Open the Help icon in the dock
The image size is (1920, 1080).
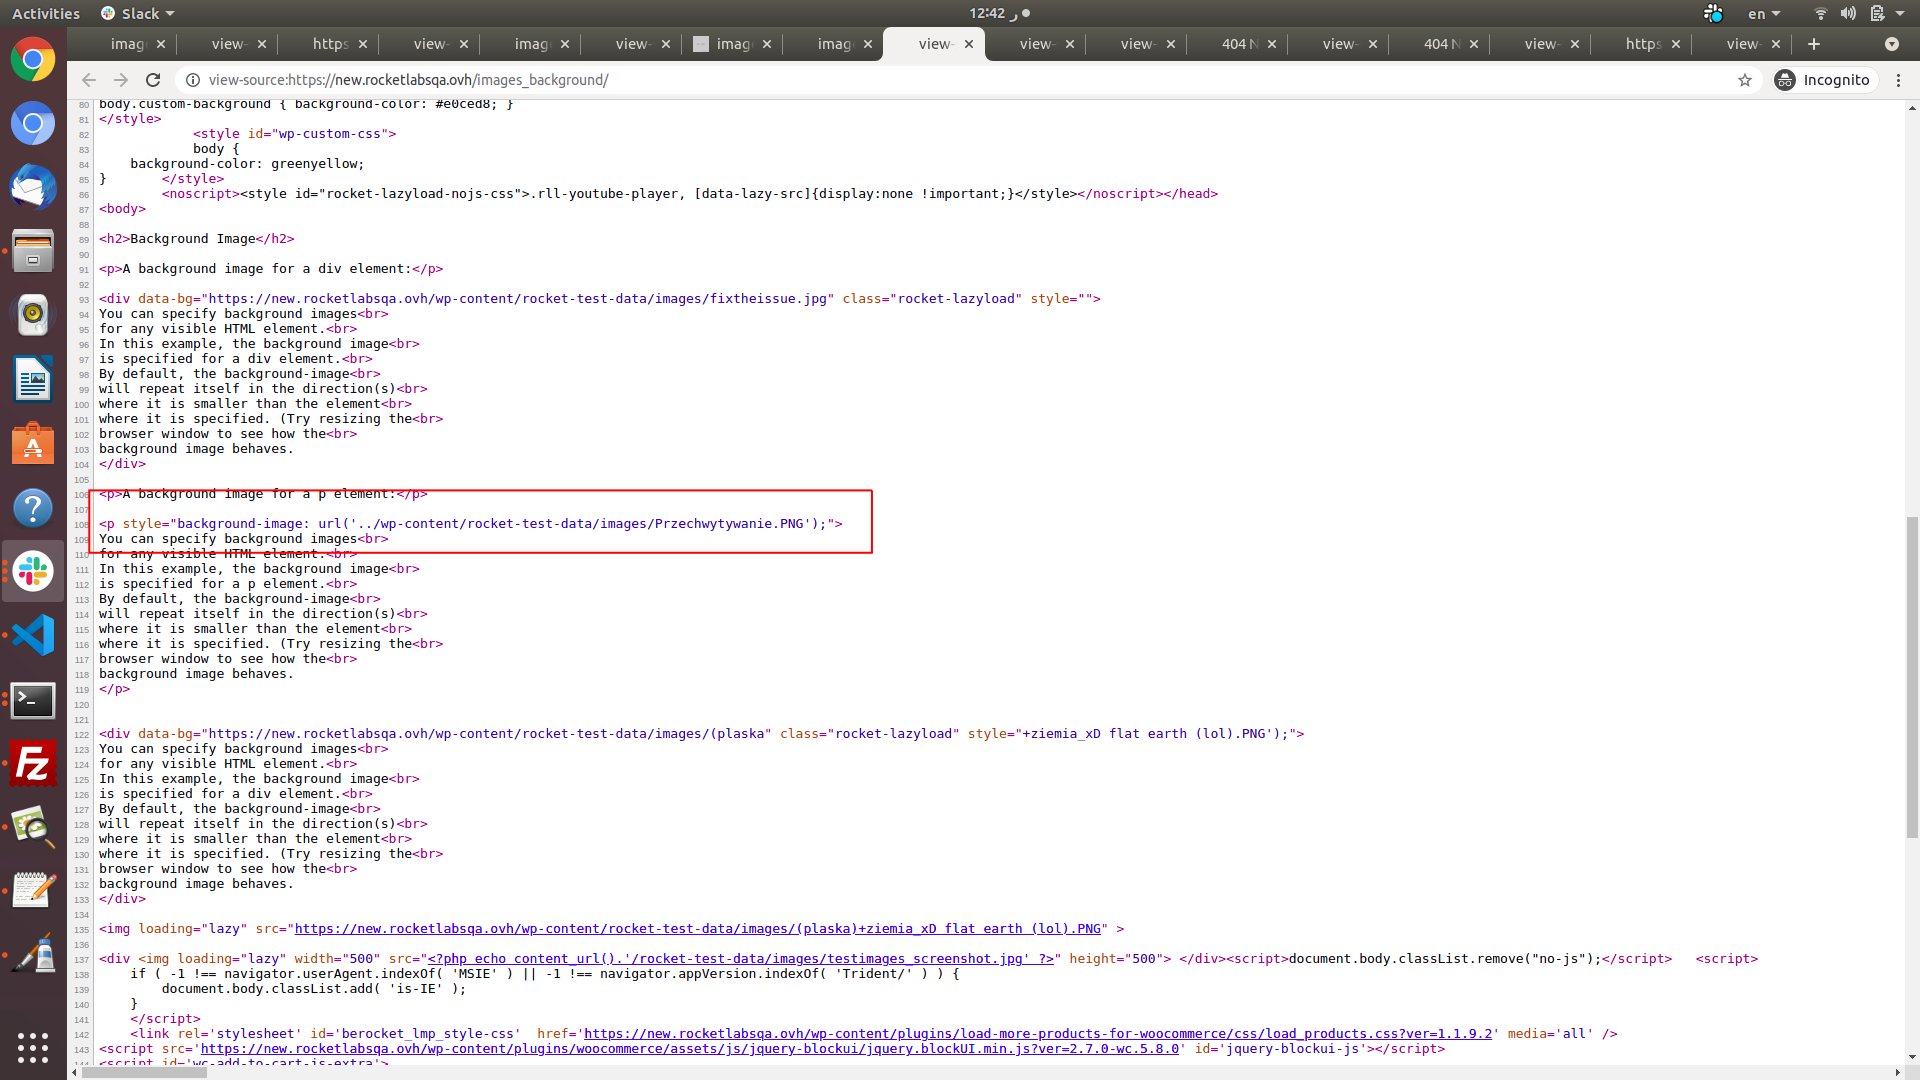33,508
